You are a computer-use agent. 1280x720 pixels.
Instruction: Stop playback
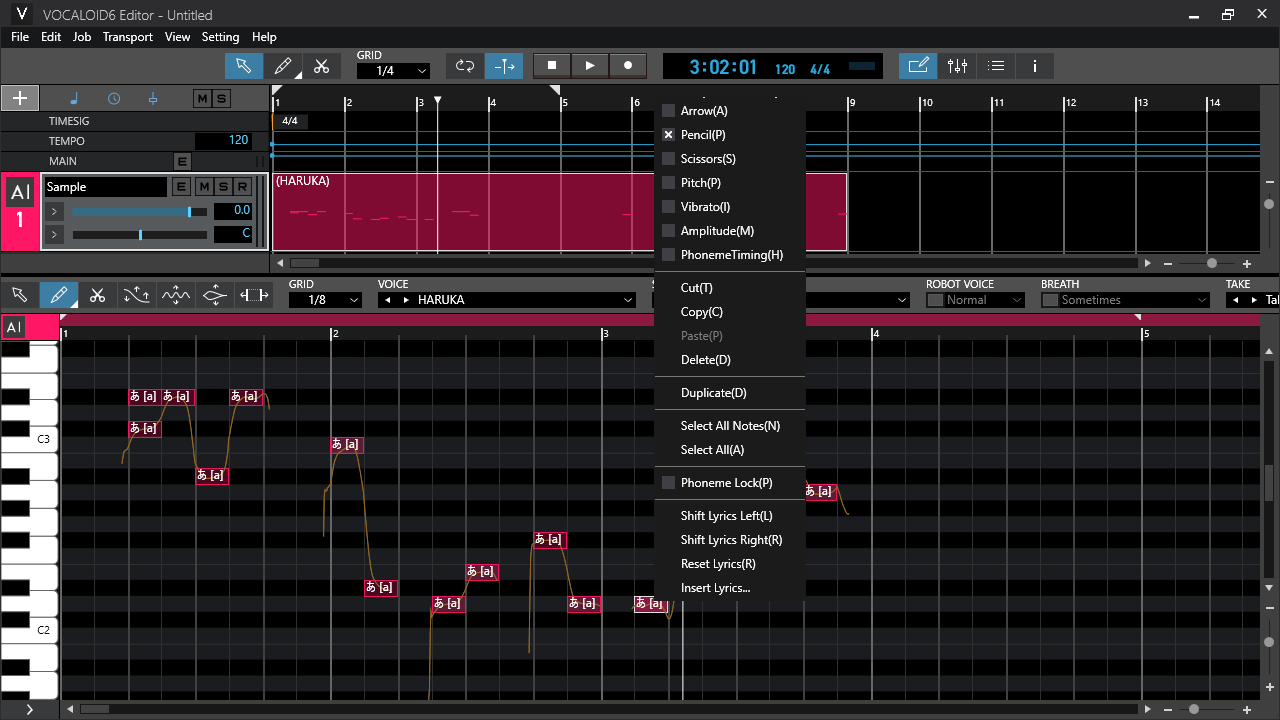point(552,65)
